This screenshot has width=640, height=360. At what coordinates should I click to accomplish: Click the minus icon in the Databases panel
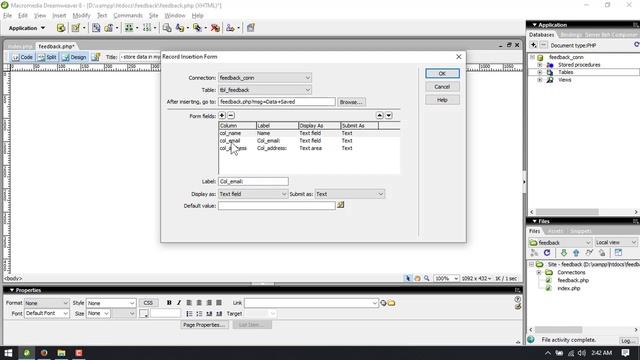[x=543, y=45]
